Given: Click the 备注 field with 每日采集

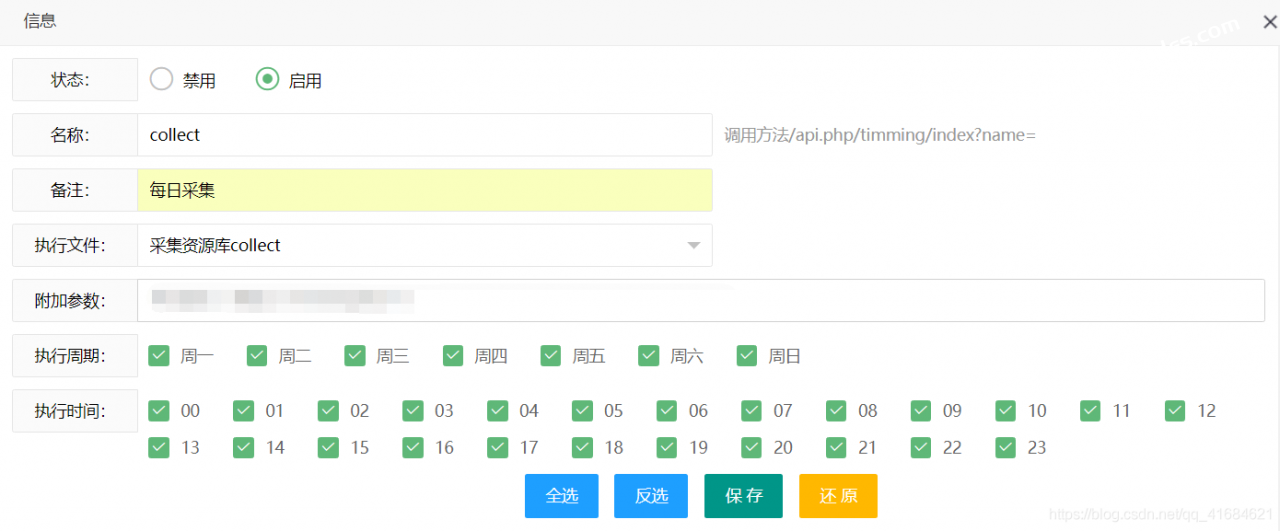Looking at the screenshot, I should (424, 190).
